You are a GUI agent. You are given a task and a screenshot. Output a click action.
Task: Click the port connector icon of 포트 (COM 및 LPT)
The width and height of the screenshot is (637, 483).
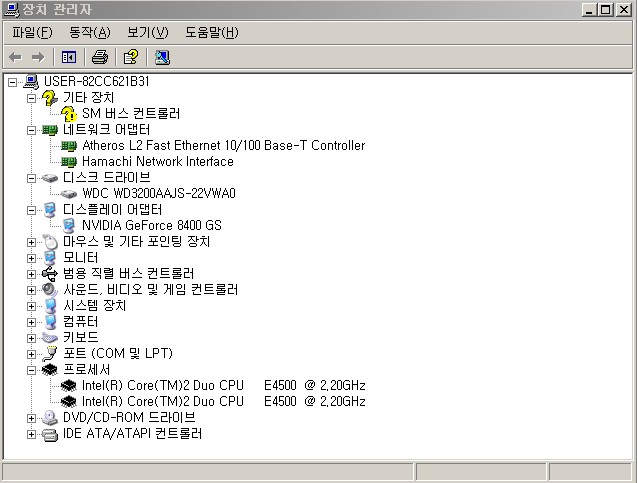click(x=50, y=354)
